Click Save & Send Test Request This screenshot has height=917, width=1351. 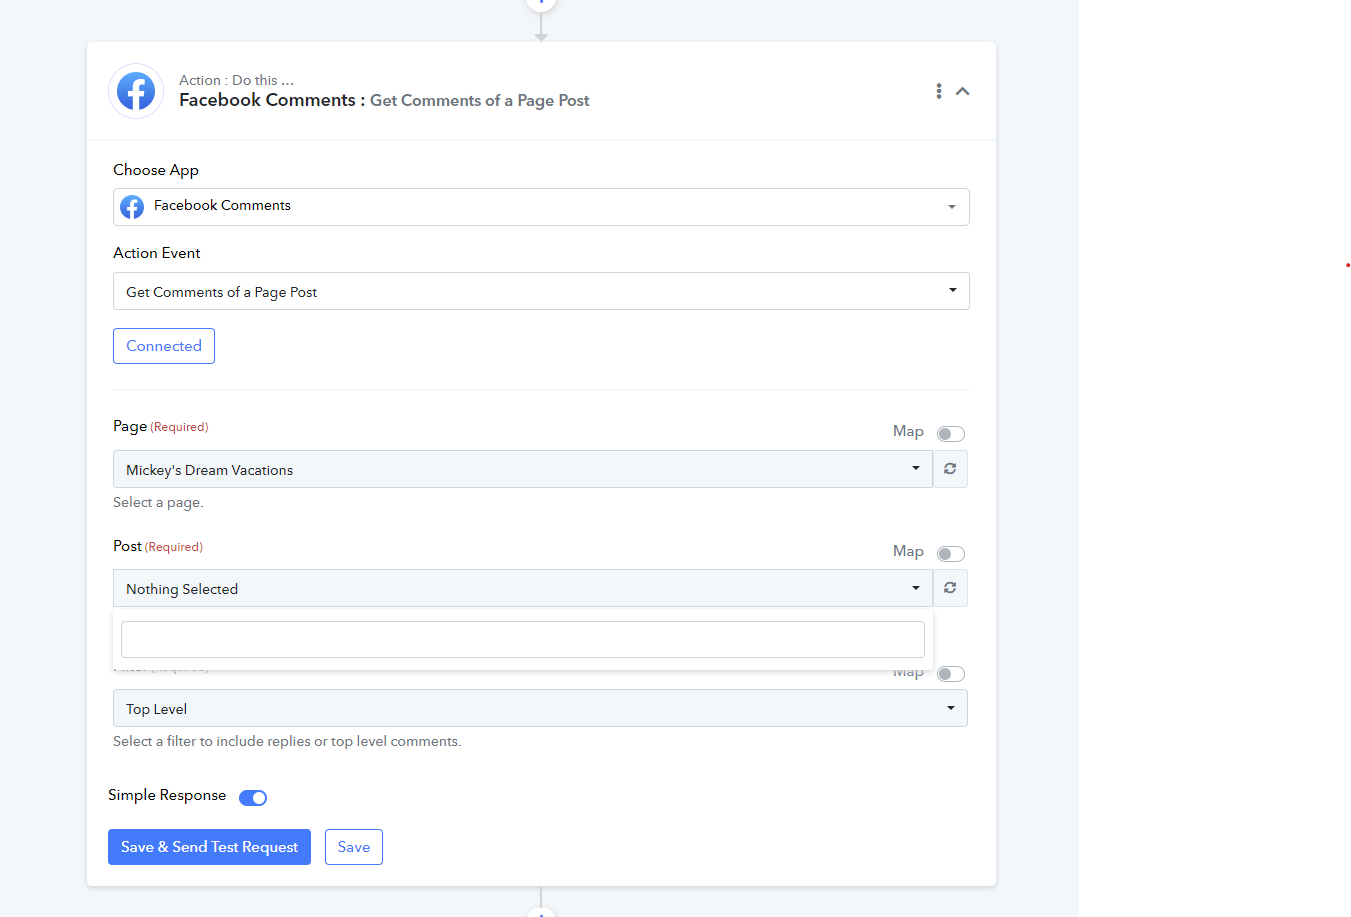point(209,847)
